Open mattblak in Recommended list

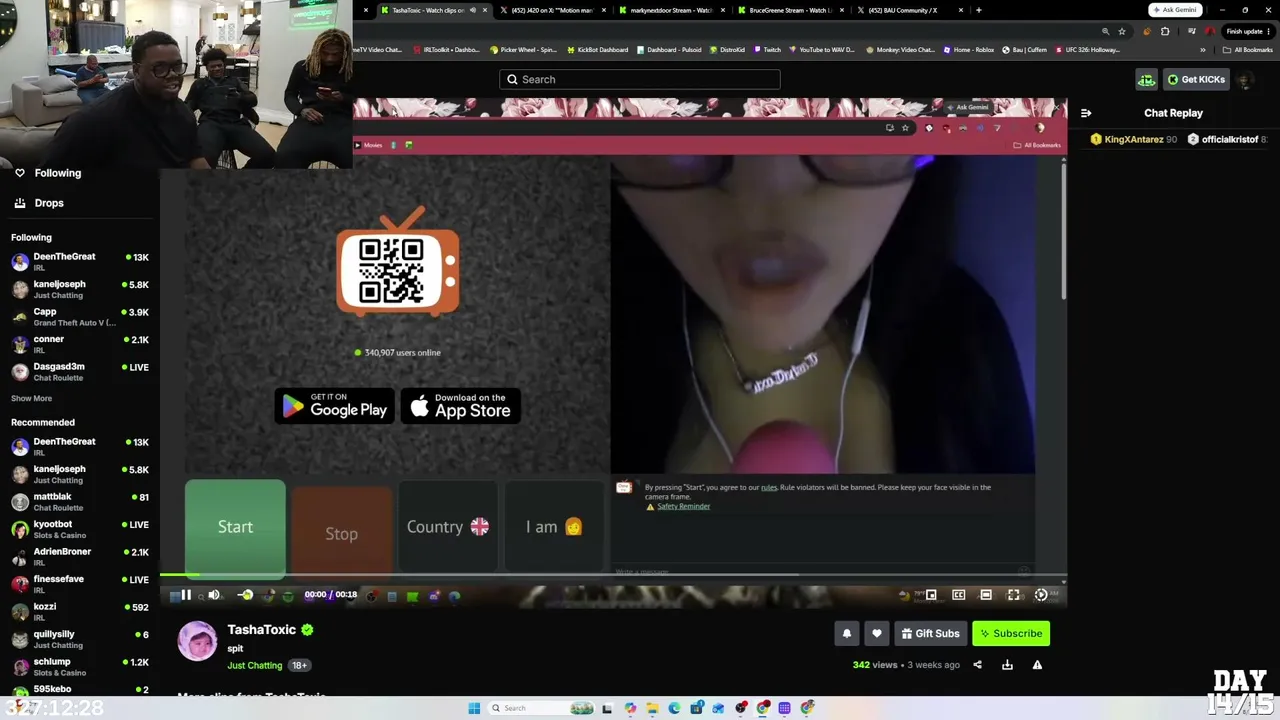80,502
